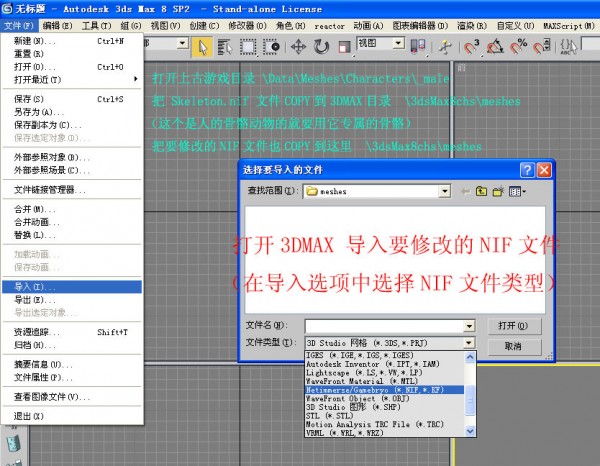Viewport: 600px width, 466px height.
Task: Activate the Select and Move tool
Action: [x=298, y=47]
